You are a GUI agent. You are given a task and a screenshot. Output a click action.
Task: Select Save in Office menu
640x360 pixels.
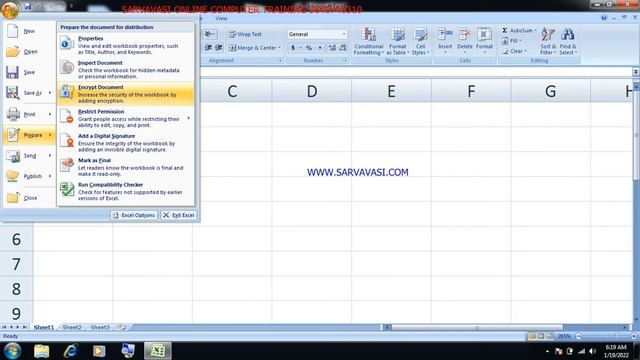pos(29,72)
